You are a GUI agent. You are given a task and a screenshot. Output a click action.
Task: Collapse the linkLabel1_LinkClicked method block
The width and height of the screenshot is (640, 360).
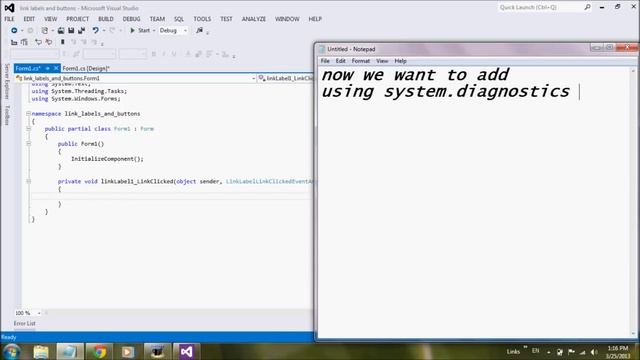pyautogui.click(x=28, y=181)
